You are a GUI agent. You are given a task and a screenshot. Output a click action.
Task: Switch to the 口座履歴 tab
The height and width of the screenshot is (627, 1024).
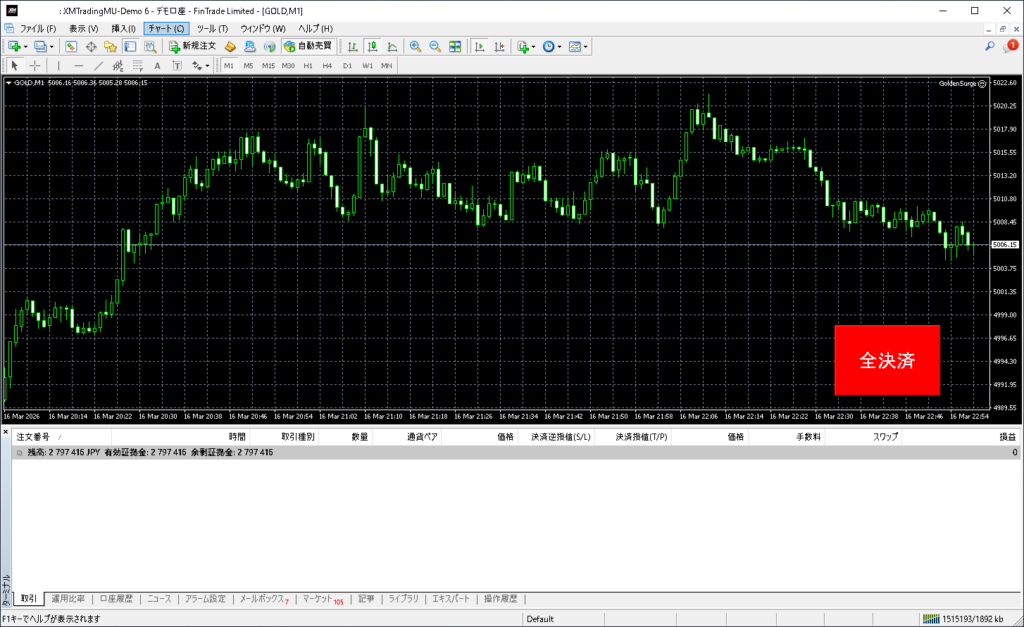click(x=116, y=599)
